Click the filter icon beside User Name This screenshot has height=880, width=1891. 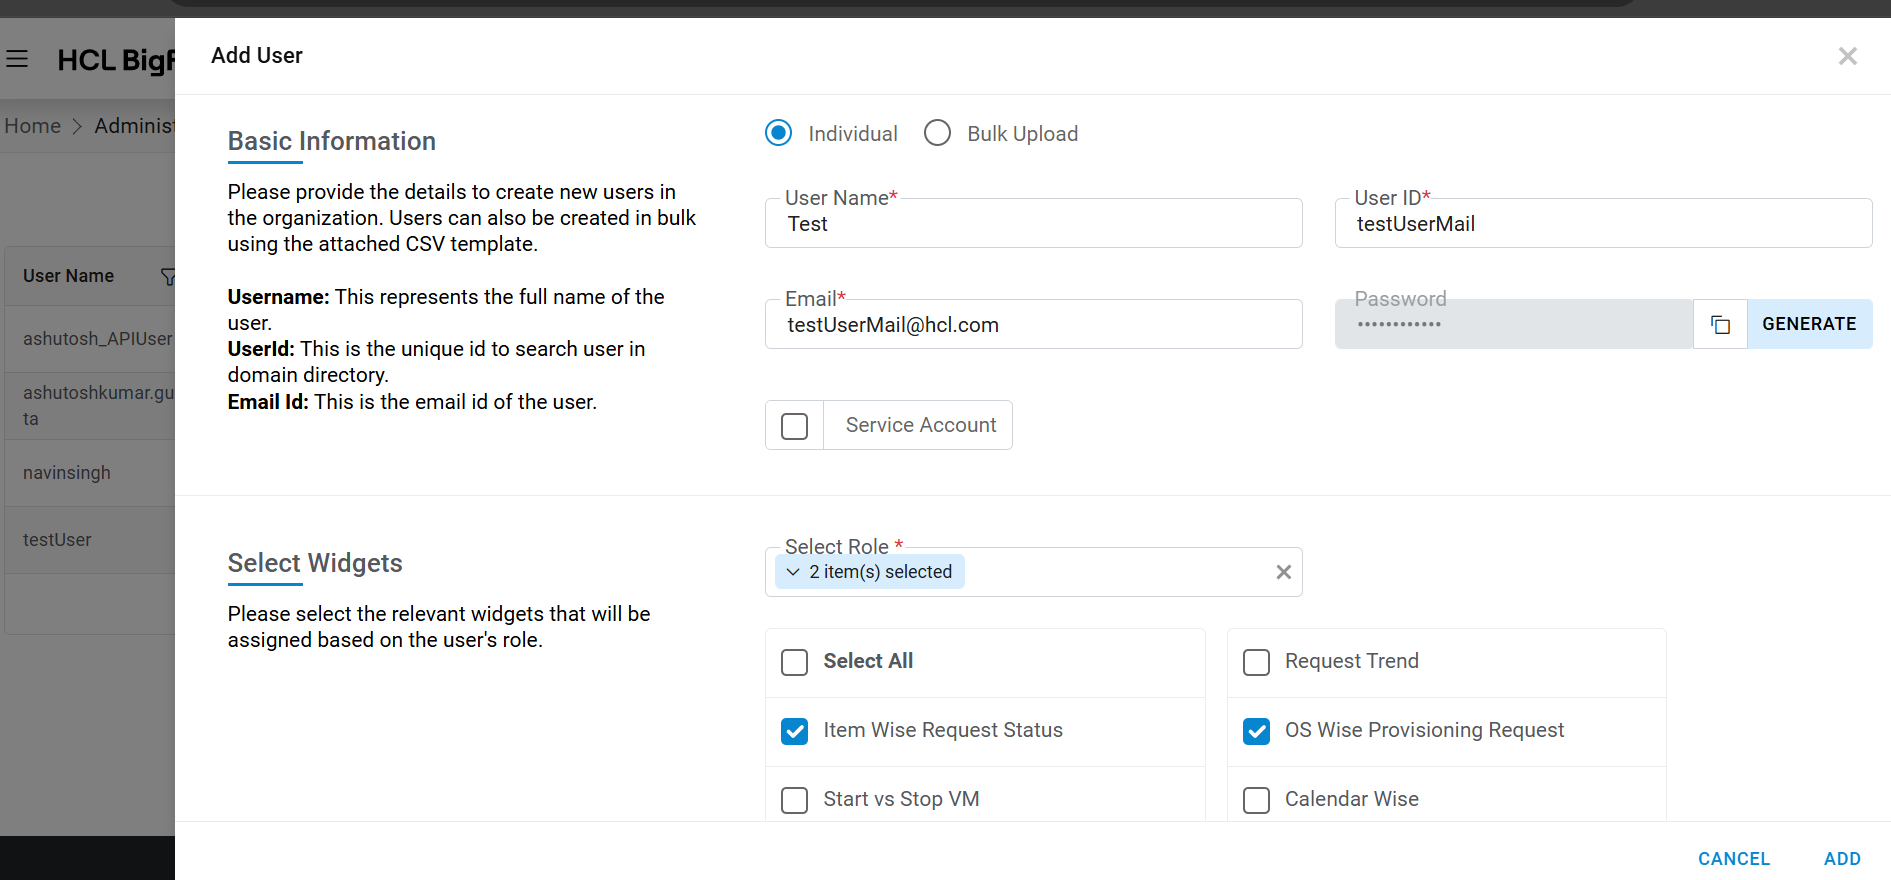coord(167,276)
